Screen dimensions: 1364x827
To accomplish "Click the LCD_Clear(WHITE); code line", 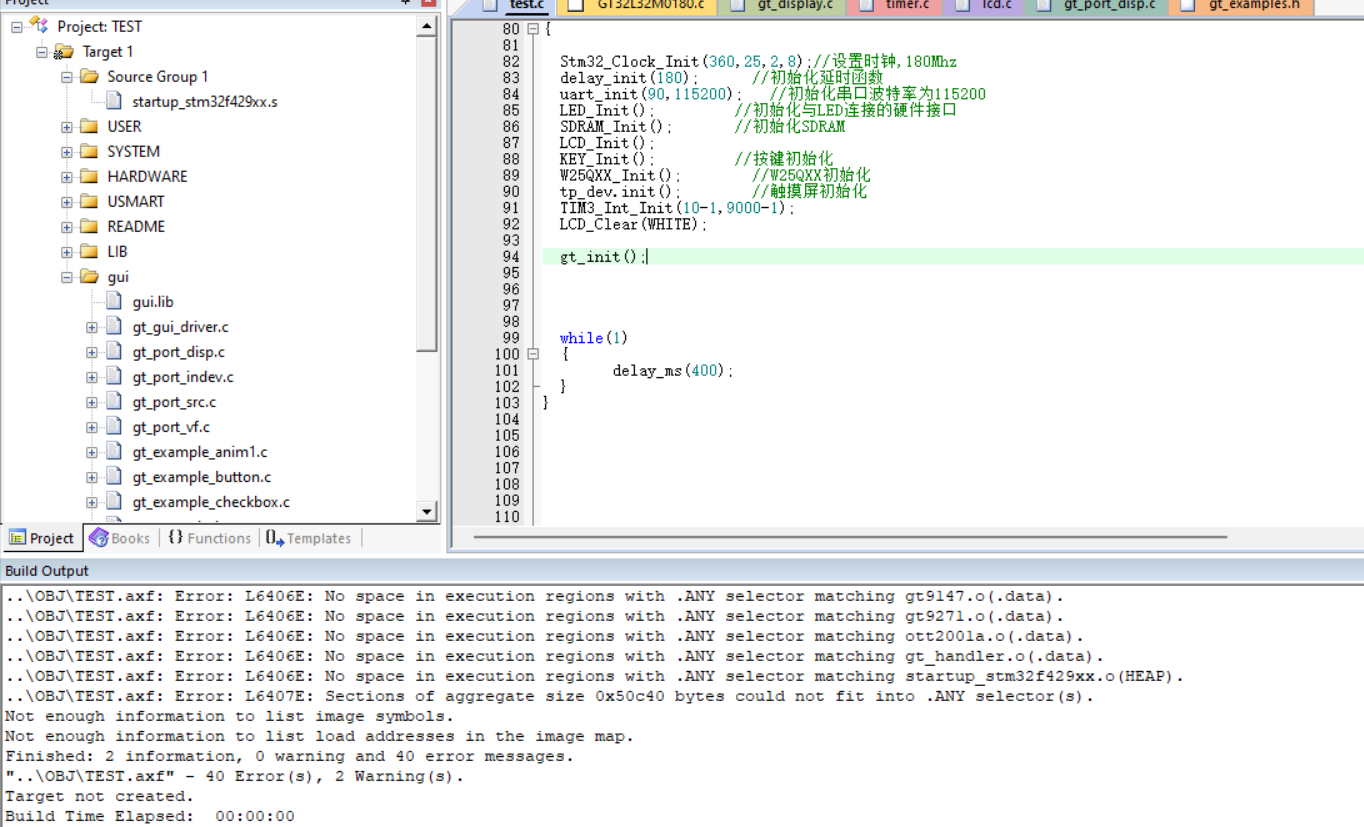I will [x=633, y=224].
